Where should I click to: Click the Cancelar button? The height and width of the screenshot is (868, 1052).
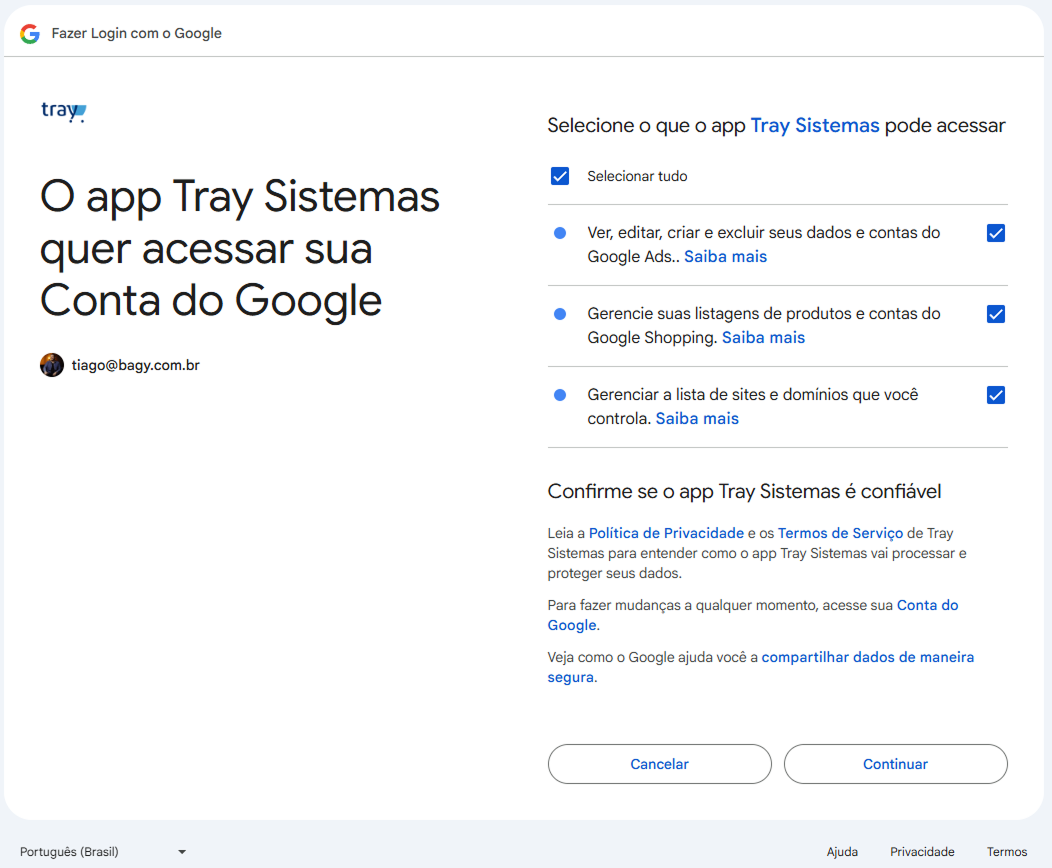pos(660,764)
